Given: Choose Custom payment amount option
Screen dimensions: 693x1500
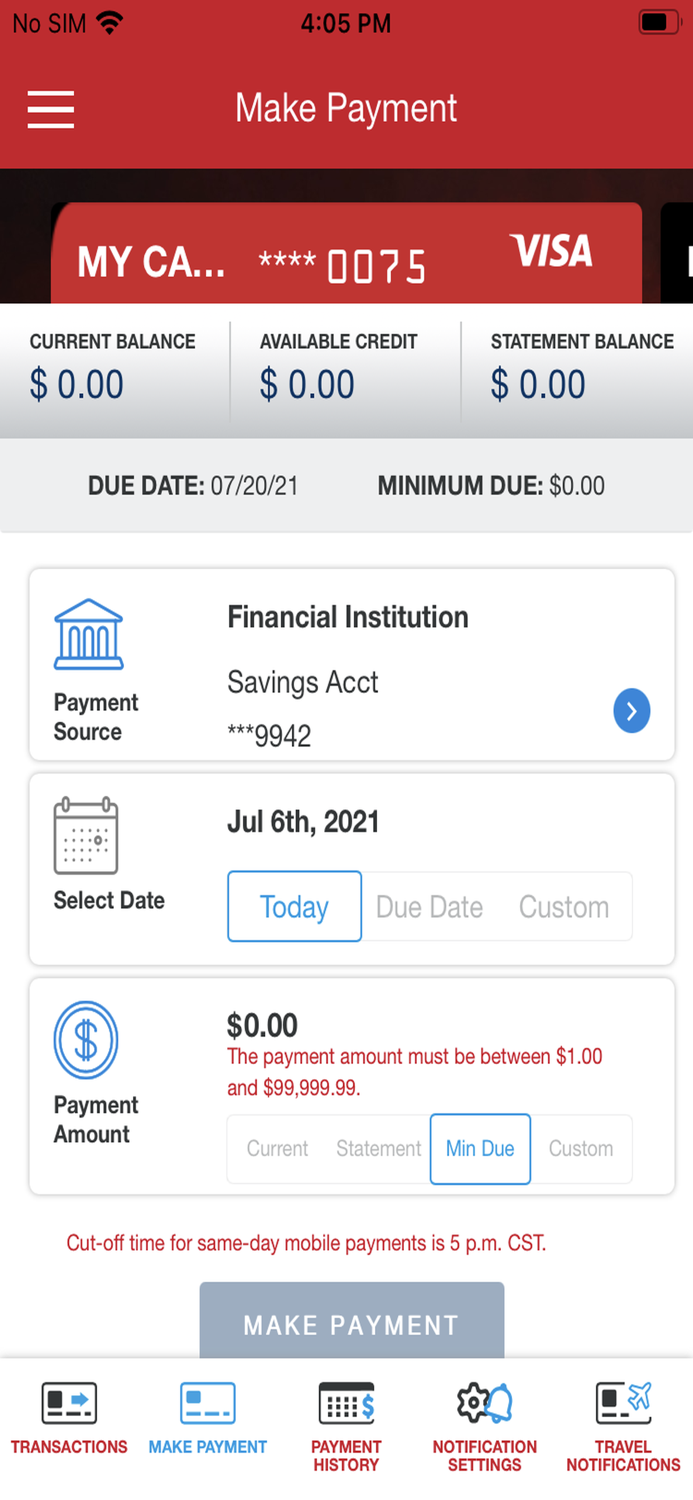Looking at the screenshot, I should point(581,1149).
